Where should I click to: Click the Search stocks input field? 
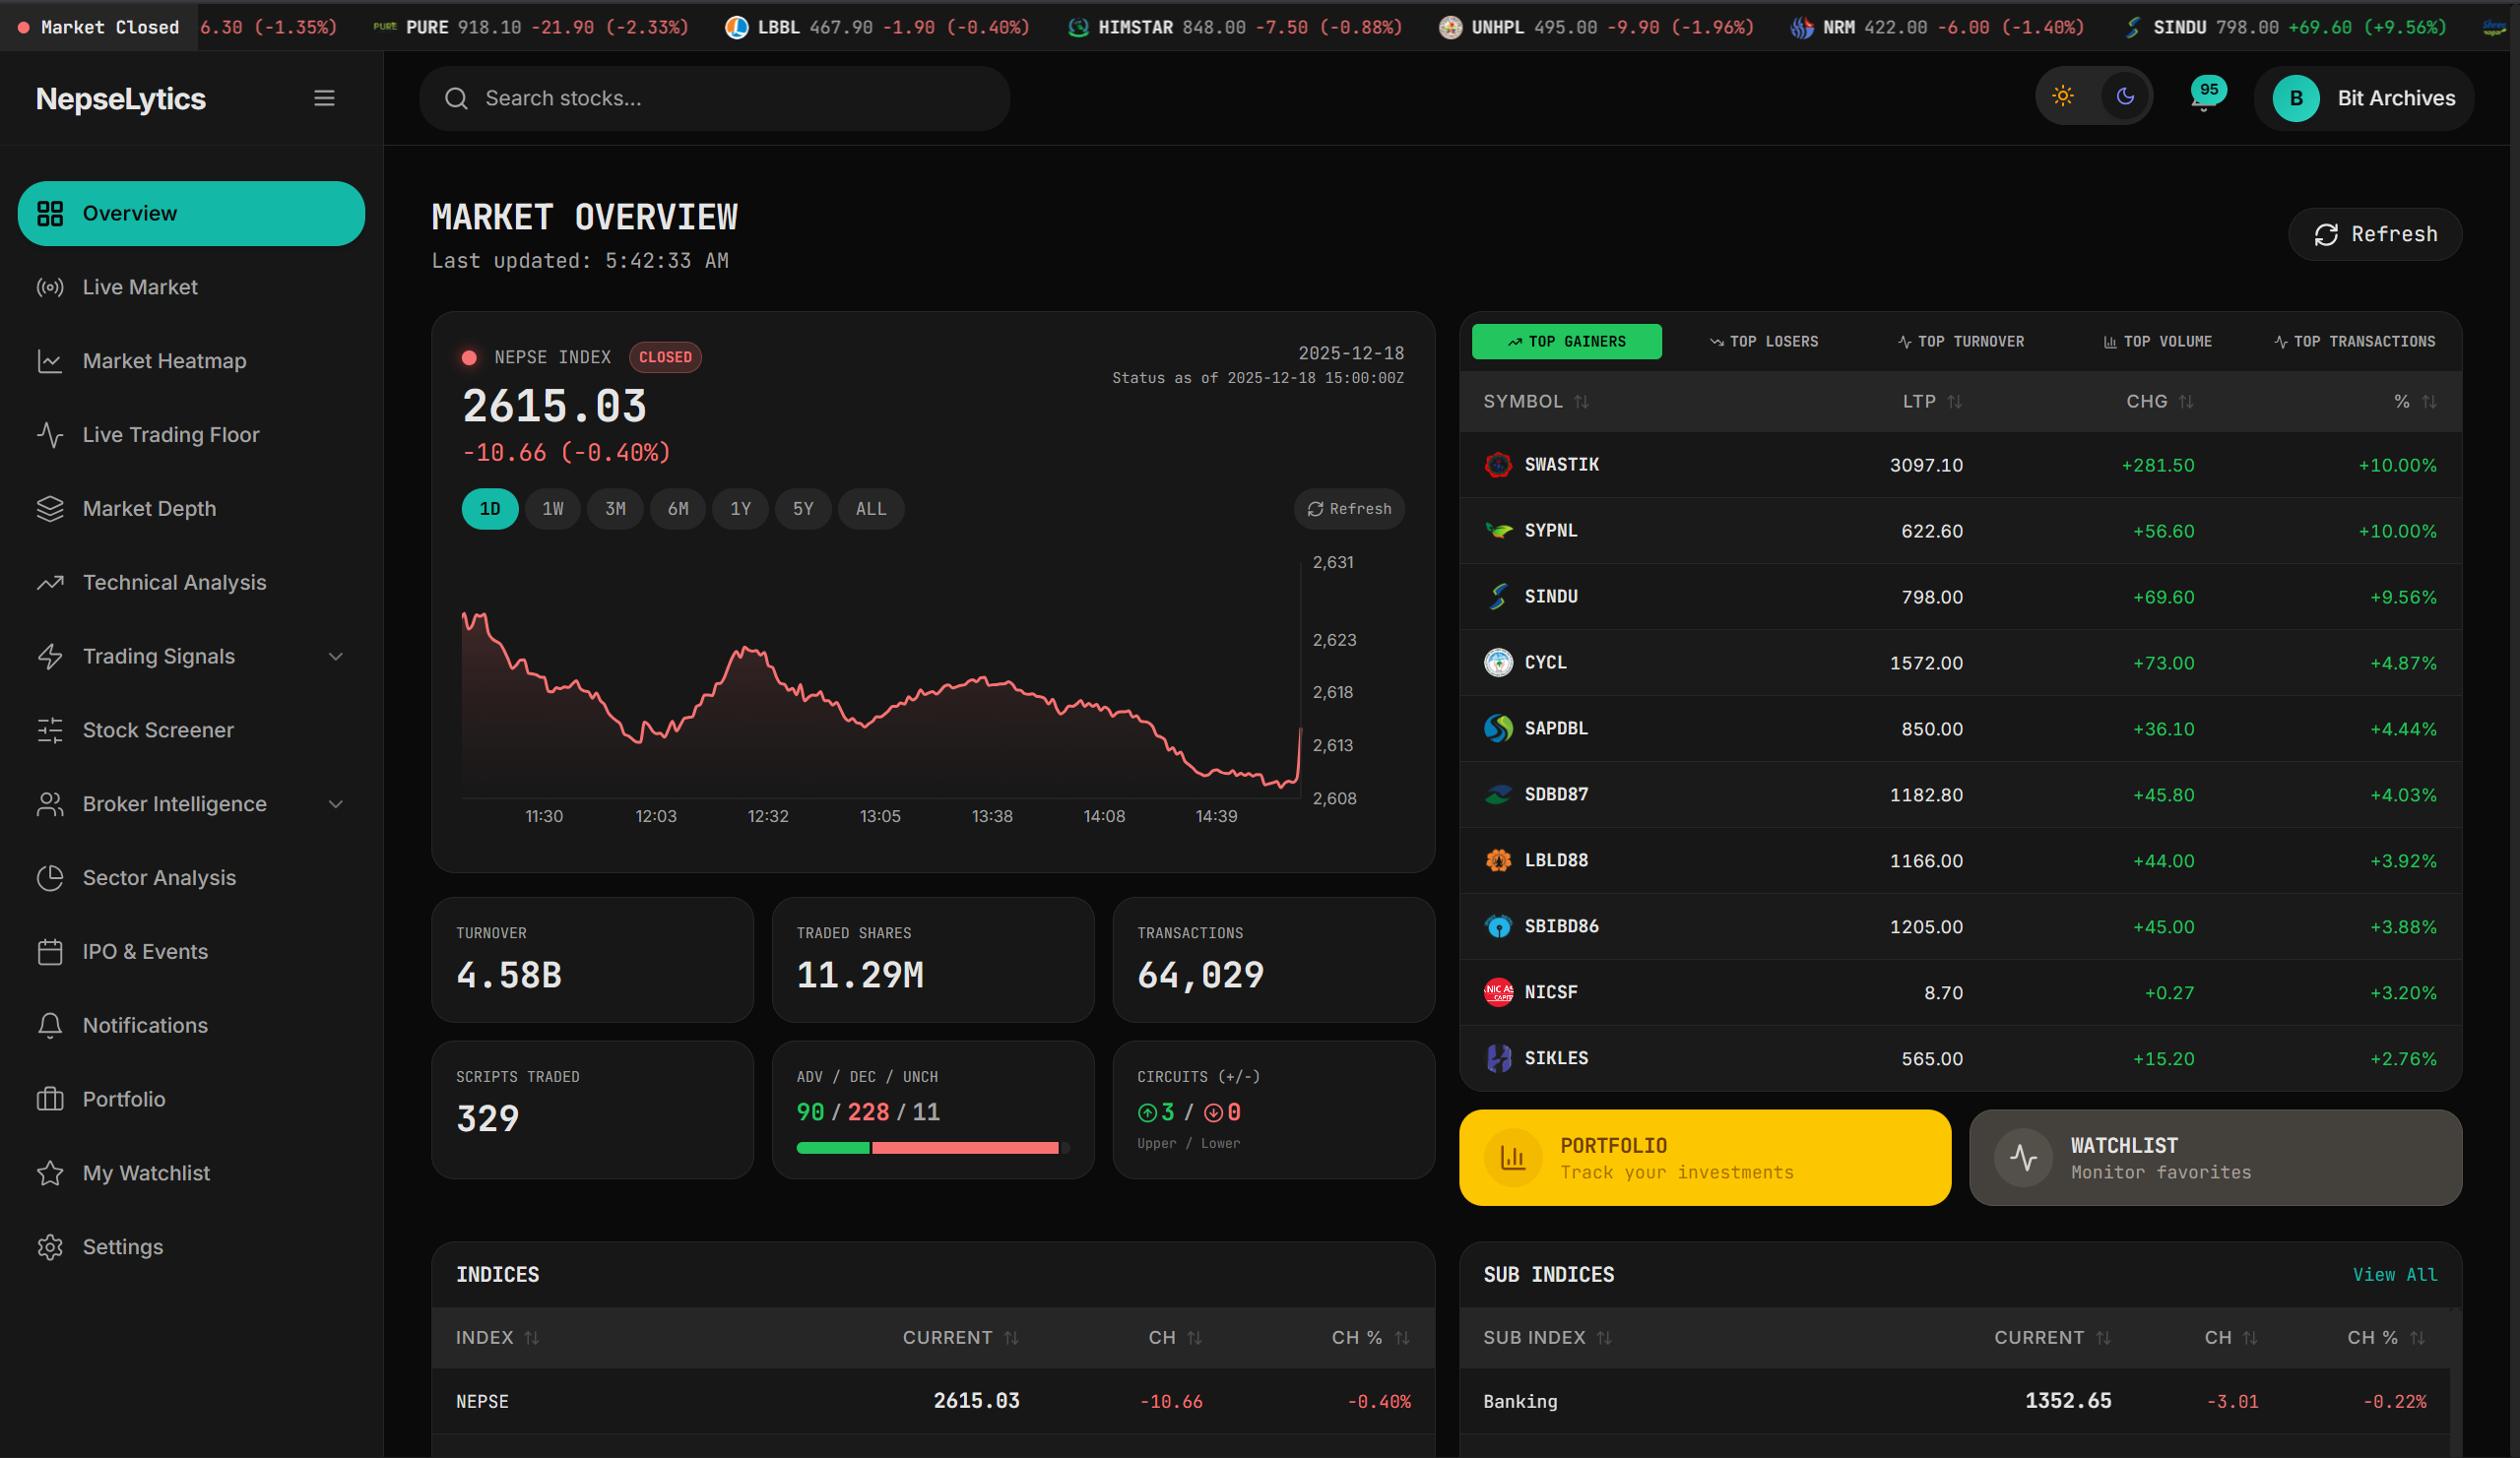(x=713, y=98)
